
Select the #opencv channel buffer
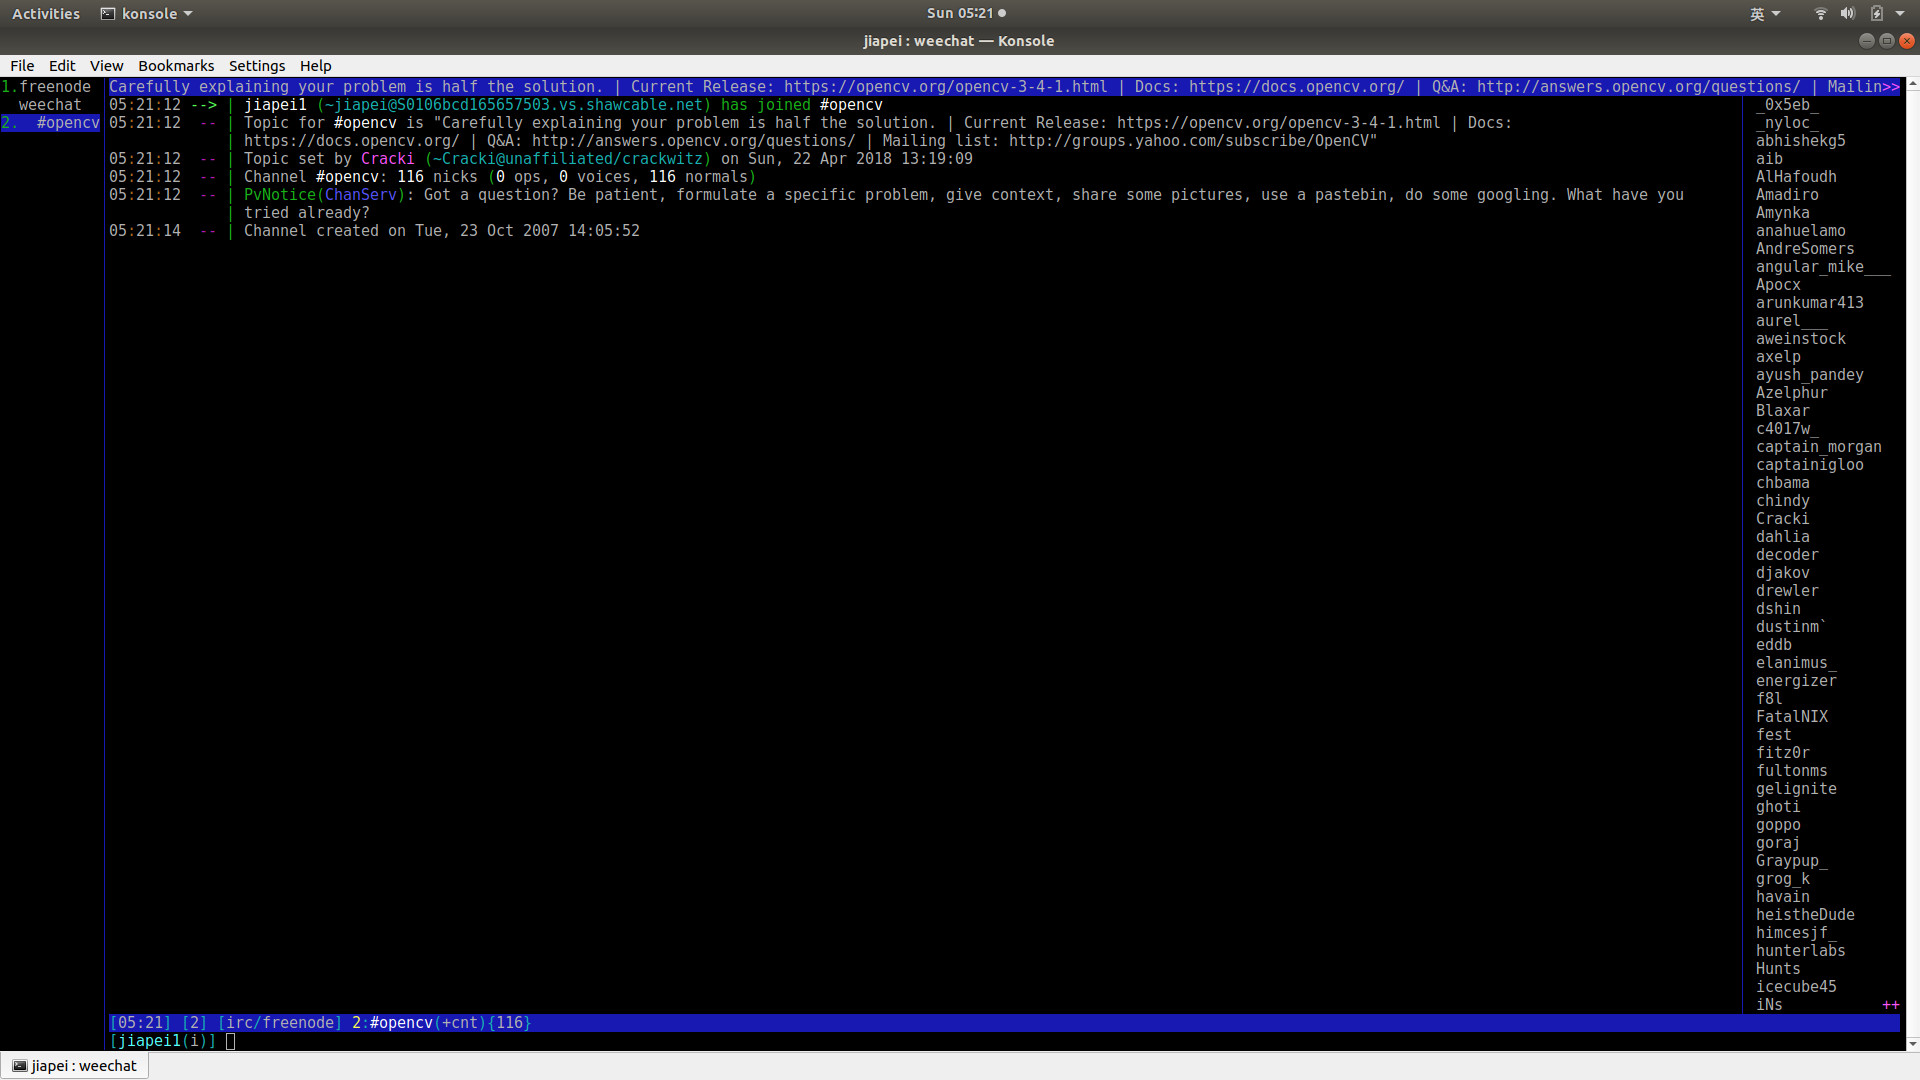pos(67,123)
